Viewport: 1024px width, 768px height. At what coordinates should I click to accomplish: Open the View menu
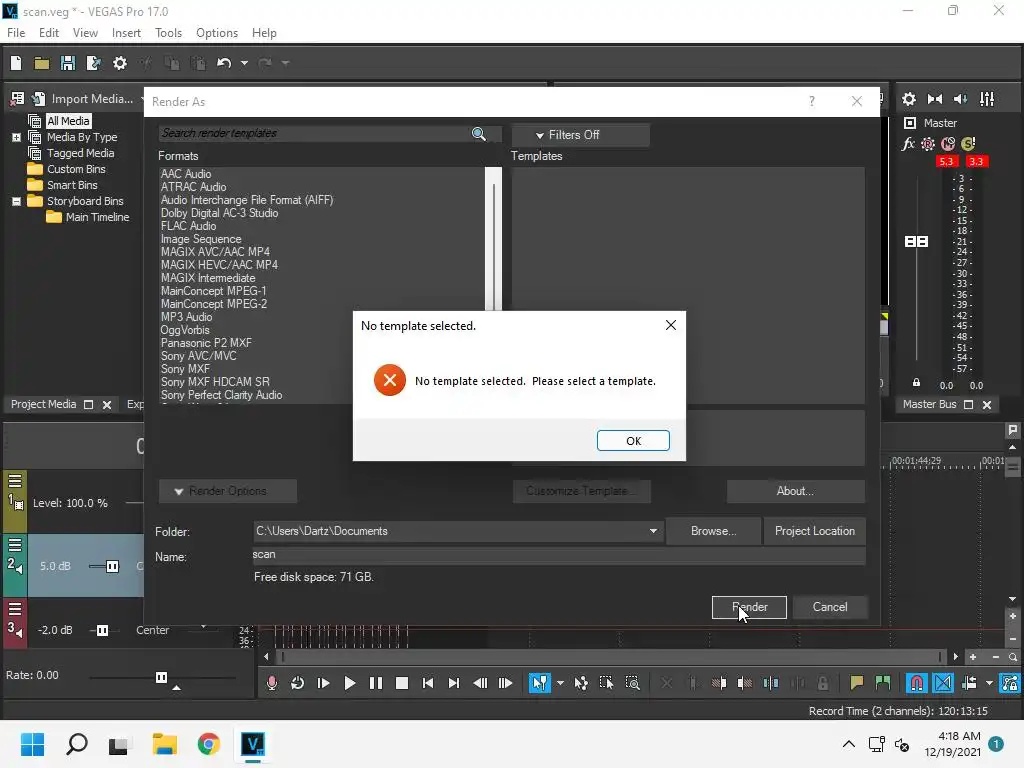coord(85,33)
